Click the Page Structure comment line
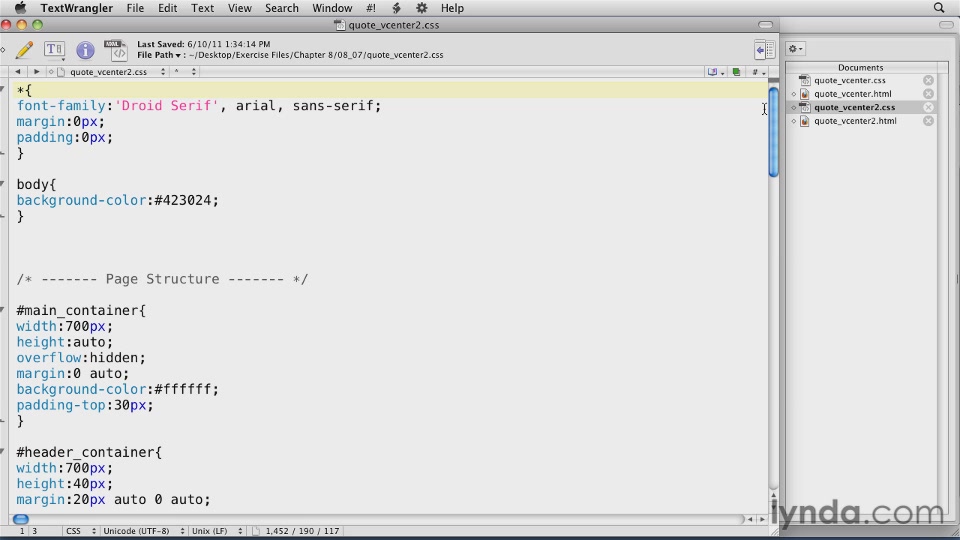The height and width of the screenshot is (540, 960). pyautogui.click(x=162, y=279)
